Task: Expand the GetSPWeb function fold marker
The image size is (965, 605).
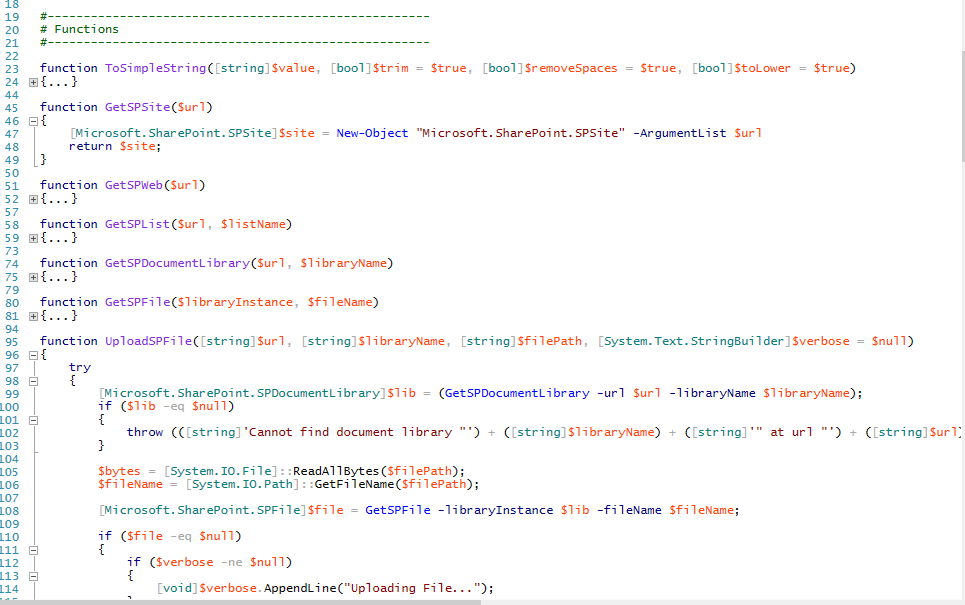Action: 33,199
